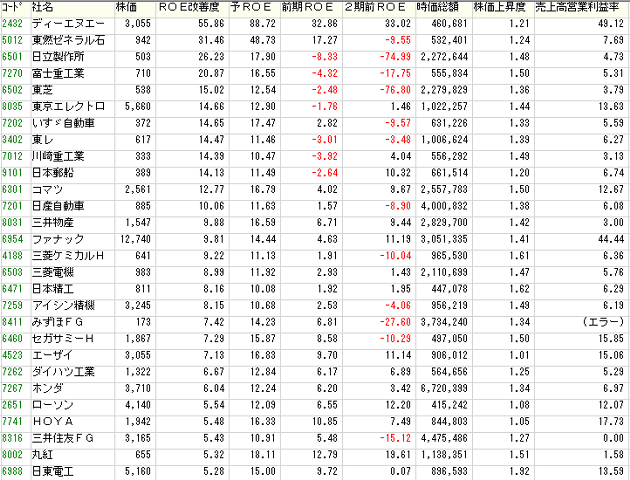The image size is (630, 480).
Task: Open stock code 7201 link
Action: click(x=12, y=206)
